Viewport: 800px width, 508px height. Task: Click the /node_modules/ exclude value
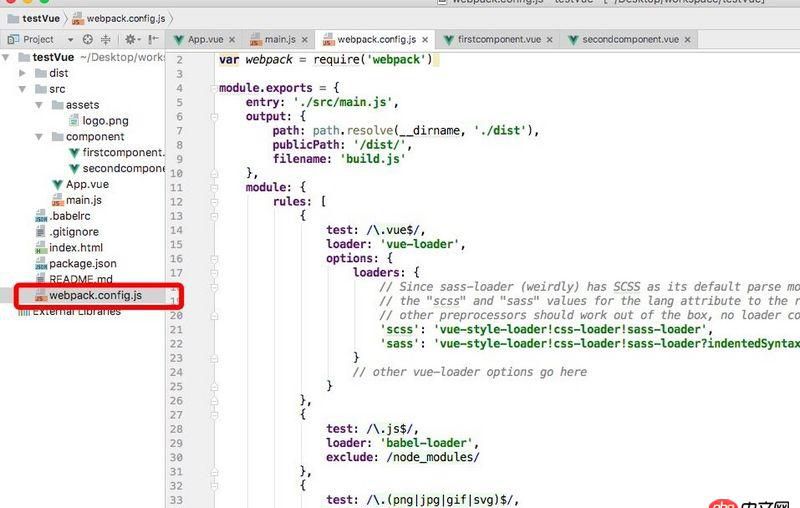click(x=433, y=458)
